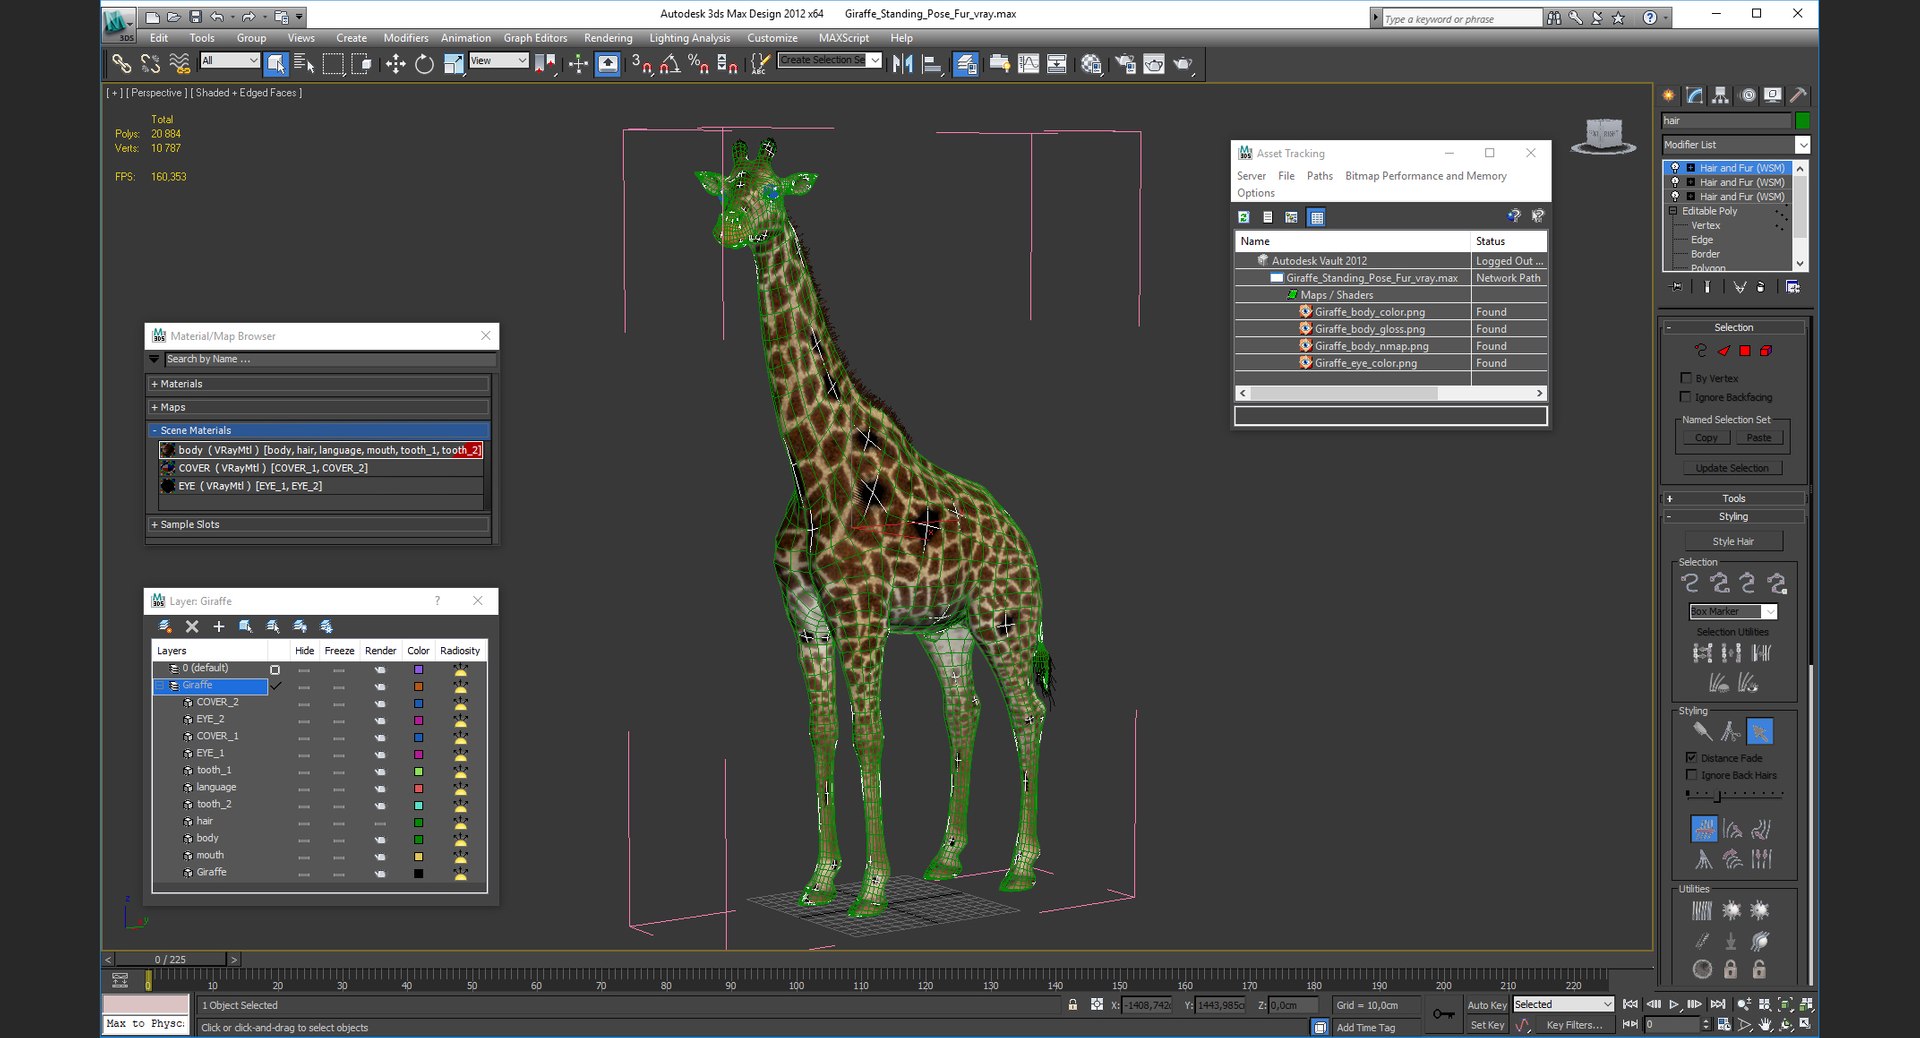Expand the Sample Slots group
This screenshot has height=1038, width=1920.
pos(319,524)
